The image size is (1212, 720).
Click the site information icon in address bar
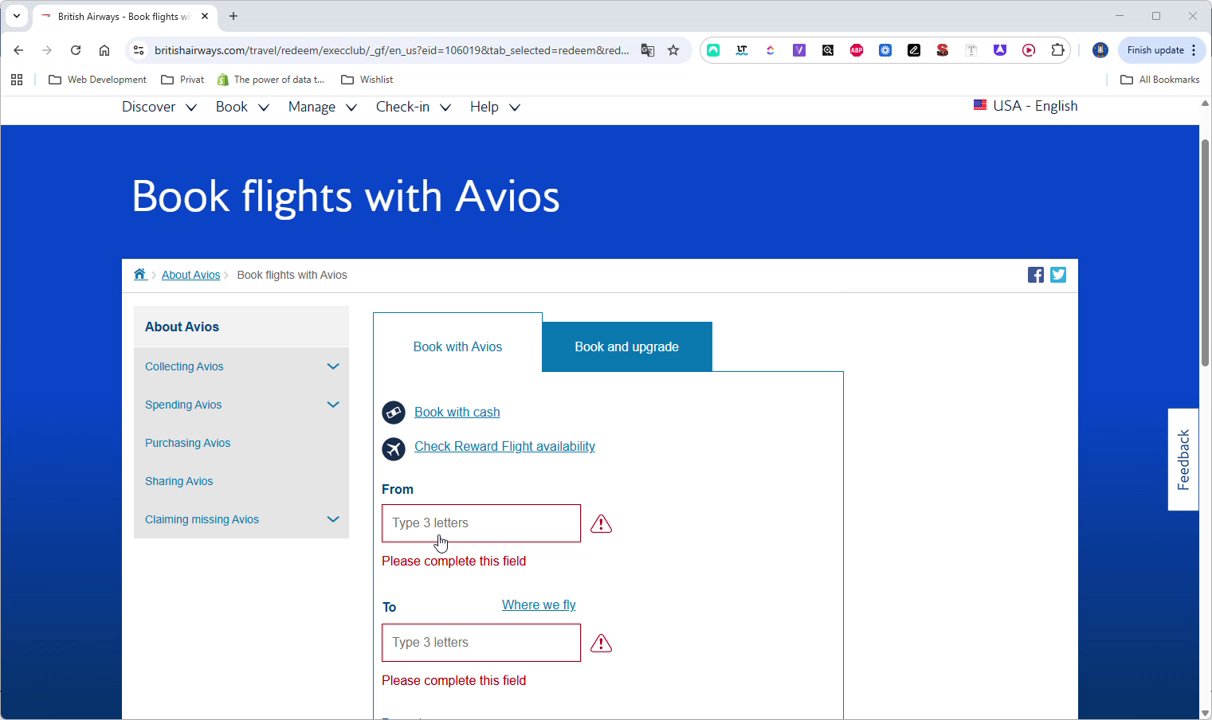tap(139, 50)
